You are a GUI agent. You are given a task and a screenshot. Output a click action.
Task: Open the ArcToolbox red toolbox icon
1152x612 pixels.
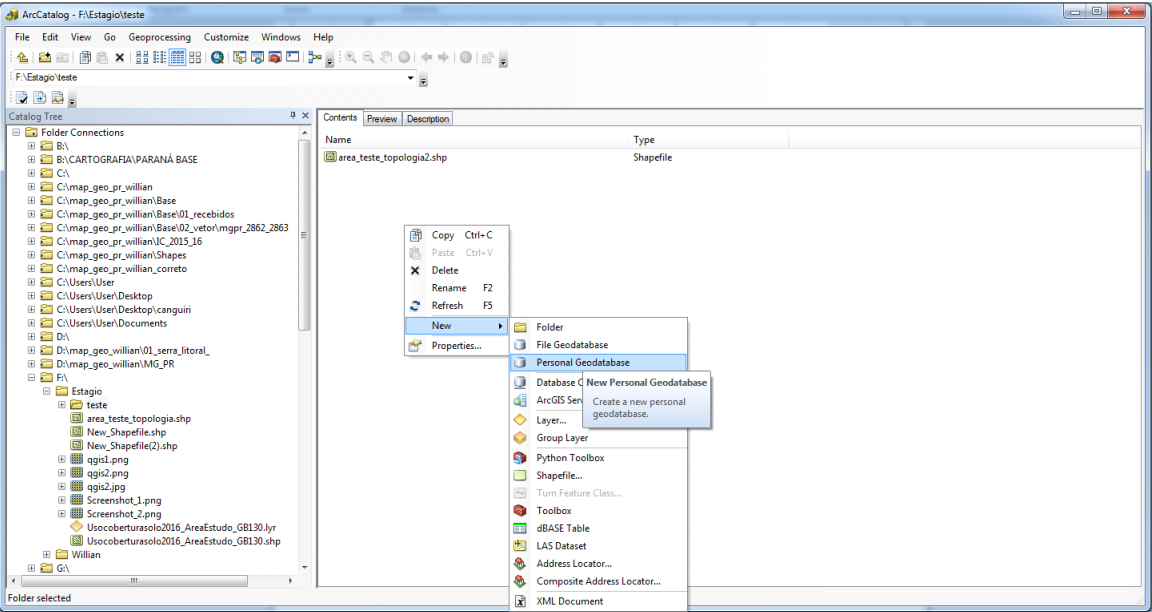tap(275, 57)
